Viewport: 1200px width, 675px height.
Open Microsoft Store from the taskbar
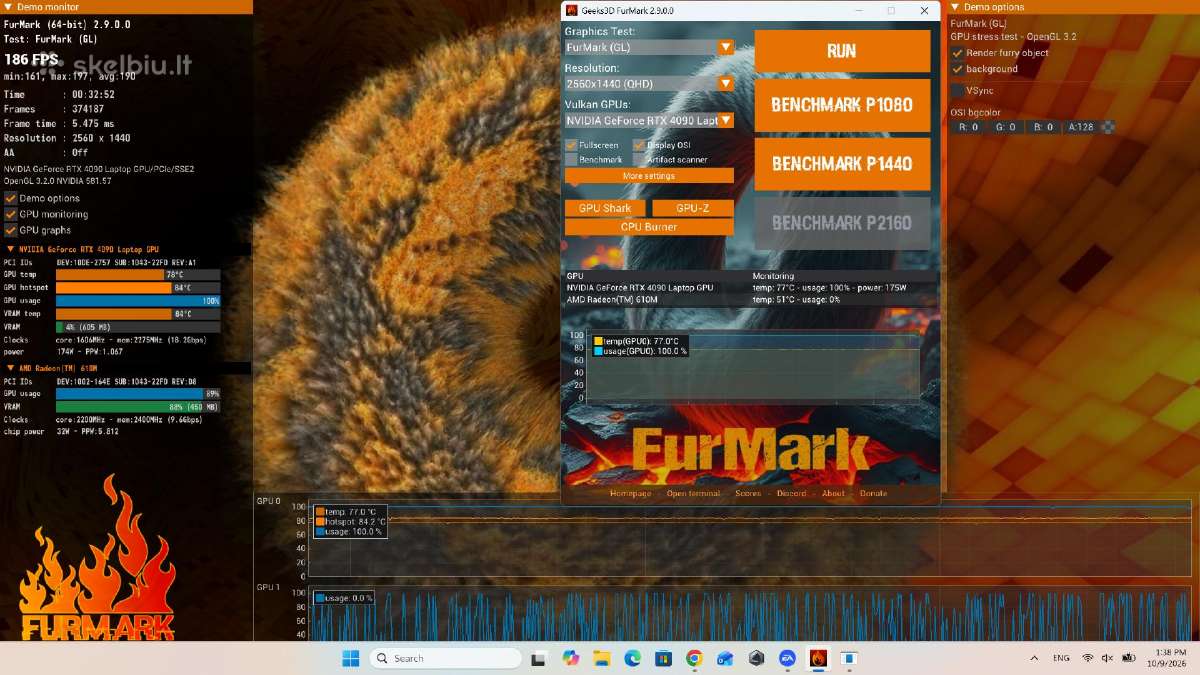point(664,658)
